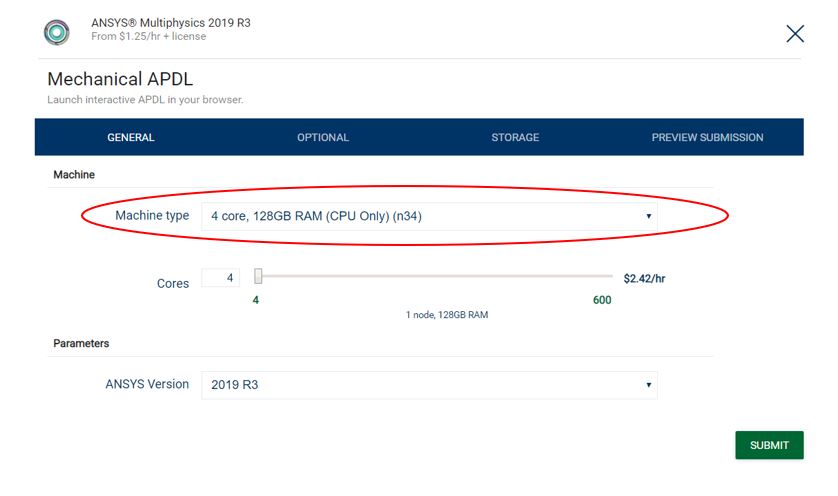Click the '1 node, 128GB RAM' text
Image resolution: width=838 pixels, height=496 pixels.
coord(447,315)
